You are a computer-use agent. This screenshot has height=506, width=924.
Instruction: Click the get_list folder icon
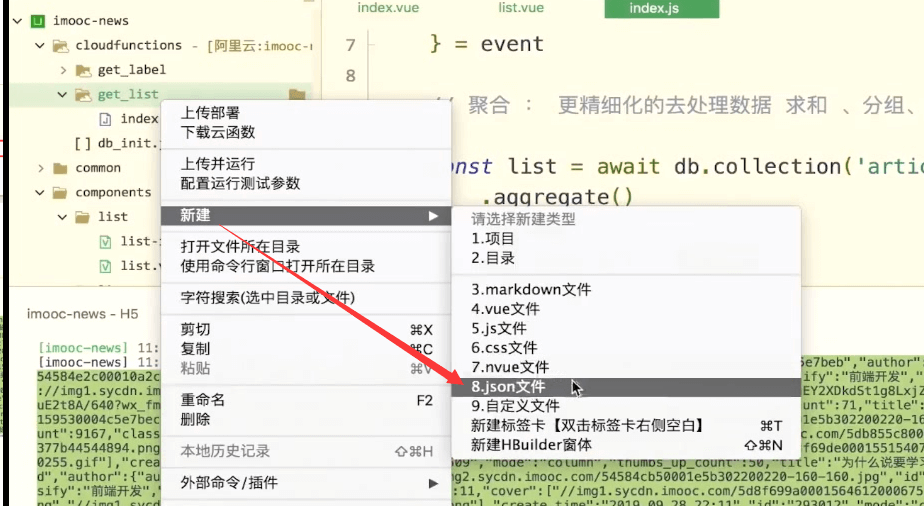(x=83, y=94)
